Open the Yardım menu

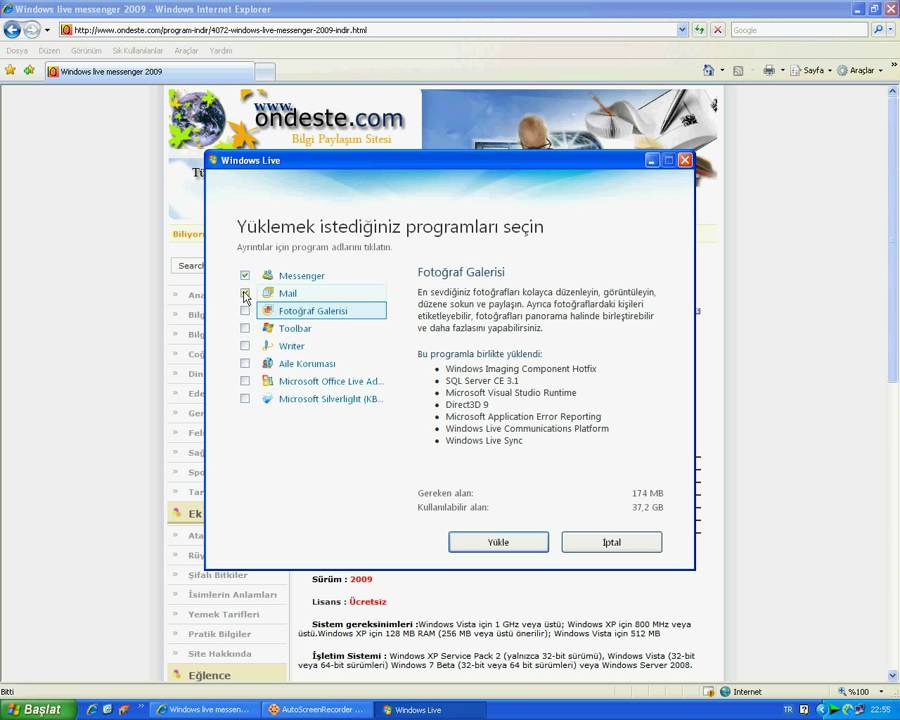point(220,51)
